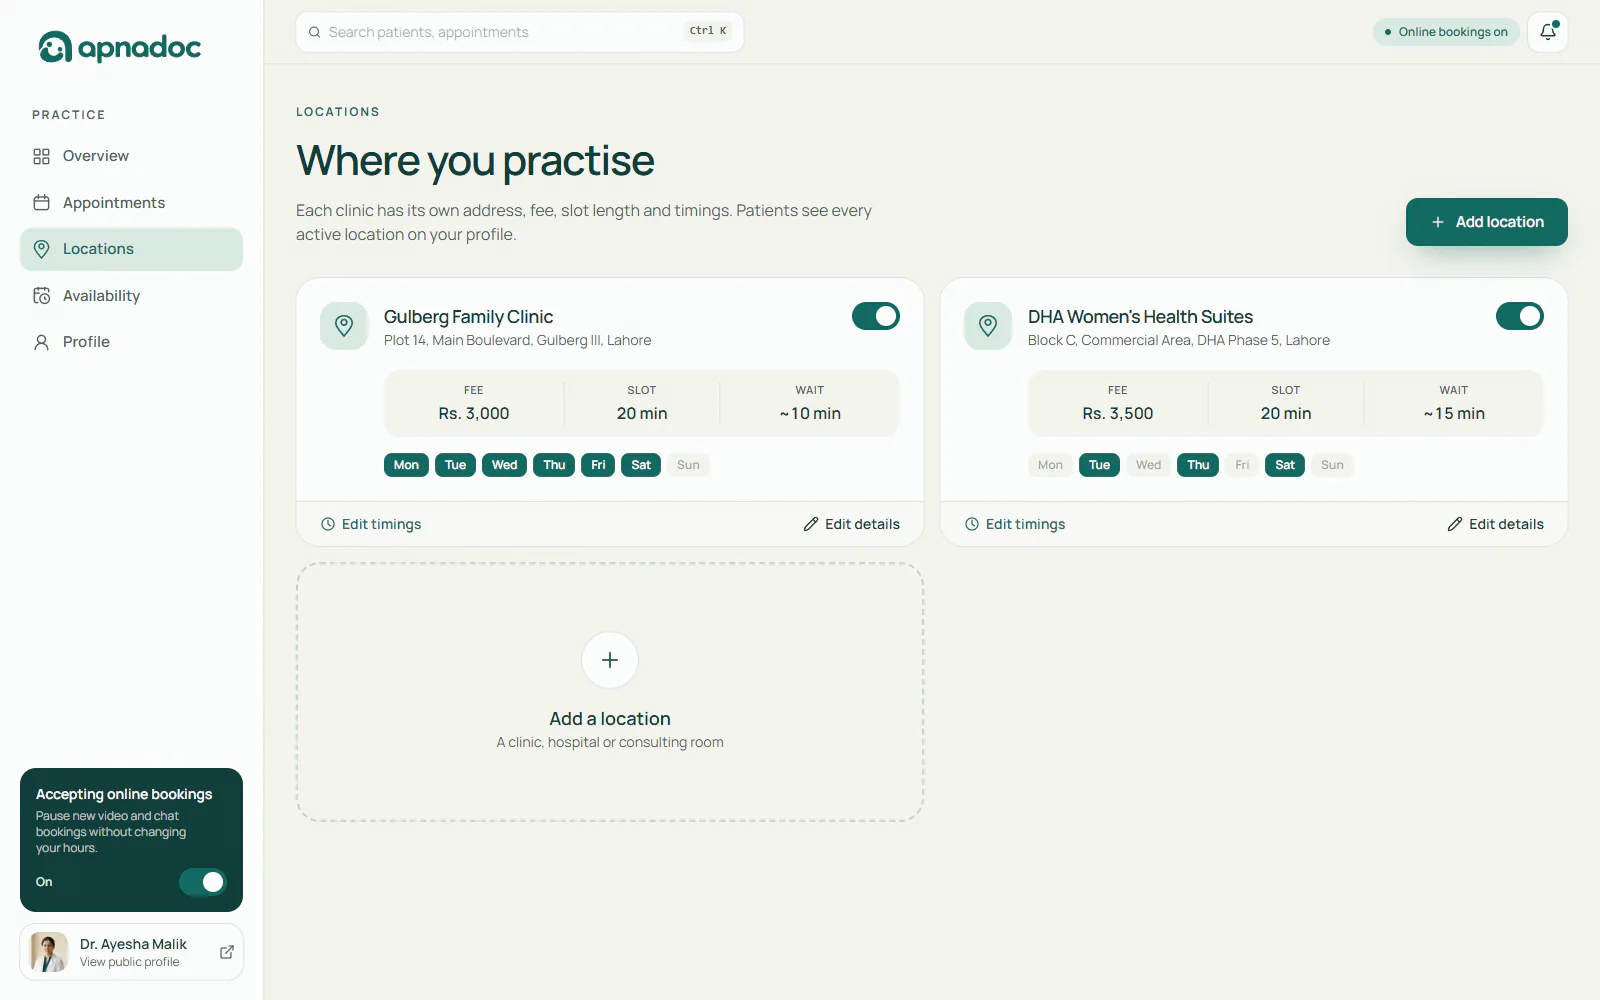Click Edit timings for Gulberg Family Clinic
Image resolution: width=1600 pixels, height=1000 pixels.
pos(371,524)
